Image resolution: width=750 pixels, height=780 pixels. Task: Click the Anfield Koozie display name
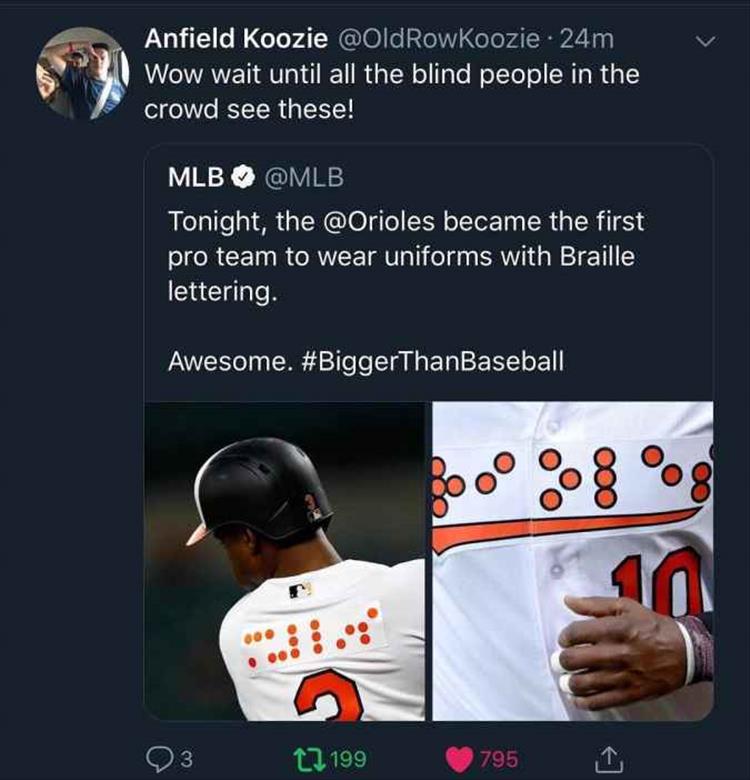[x=236, y=39]
